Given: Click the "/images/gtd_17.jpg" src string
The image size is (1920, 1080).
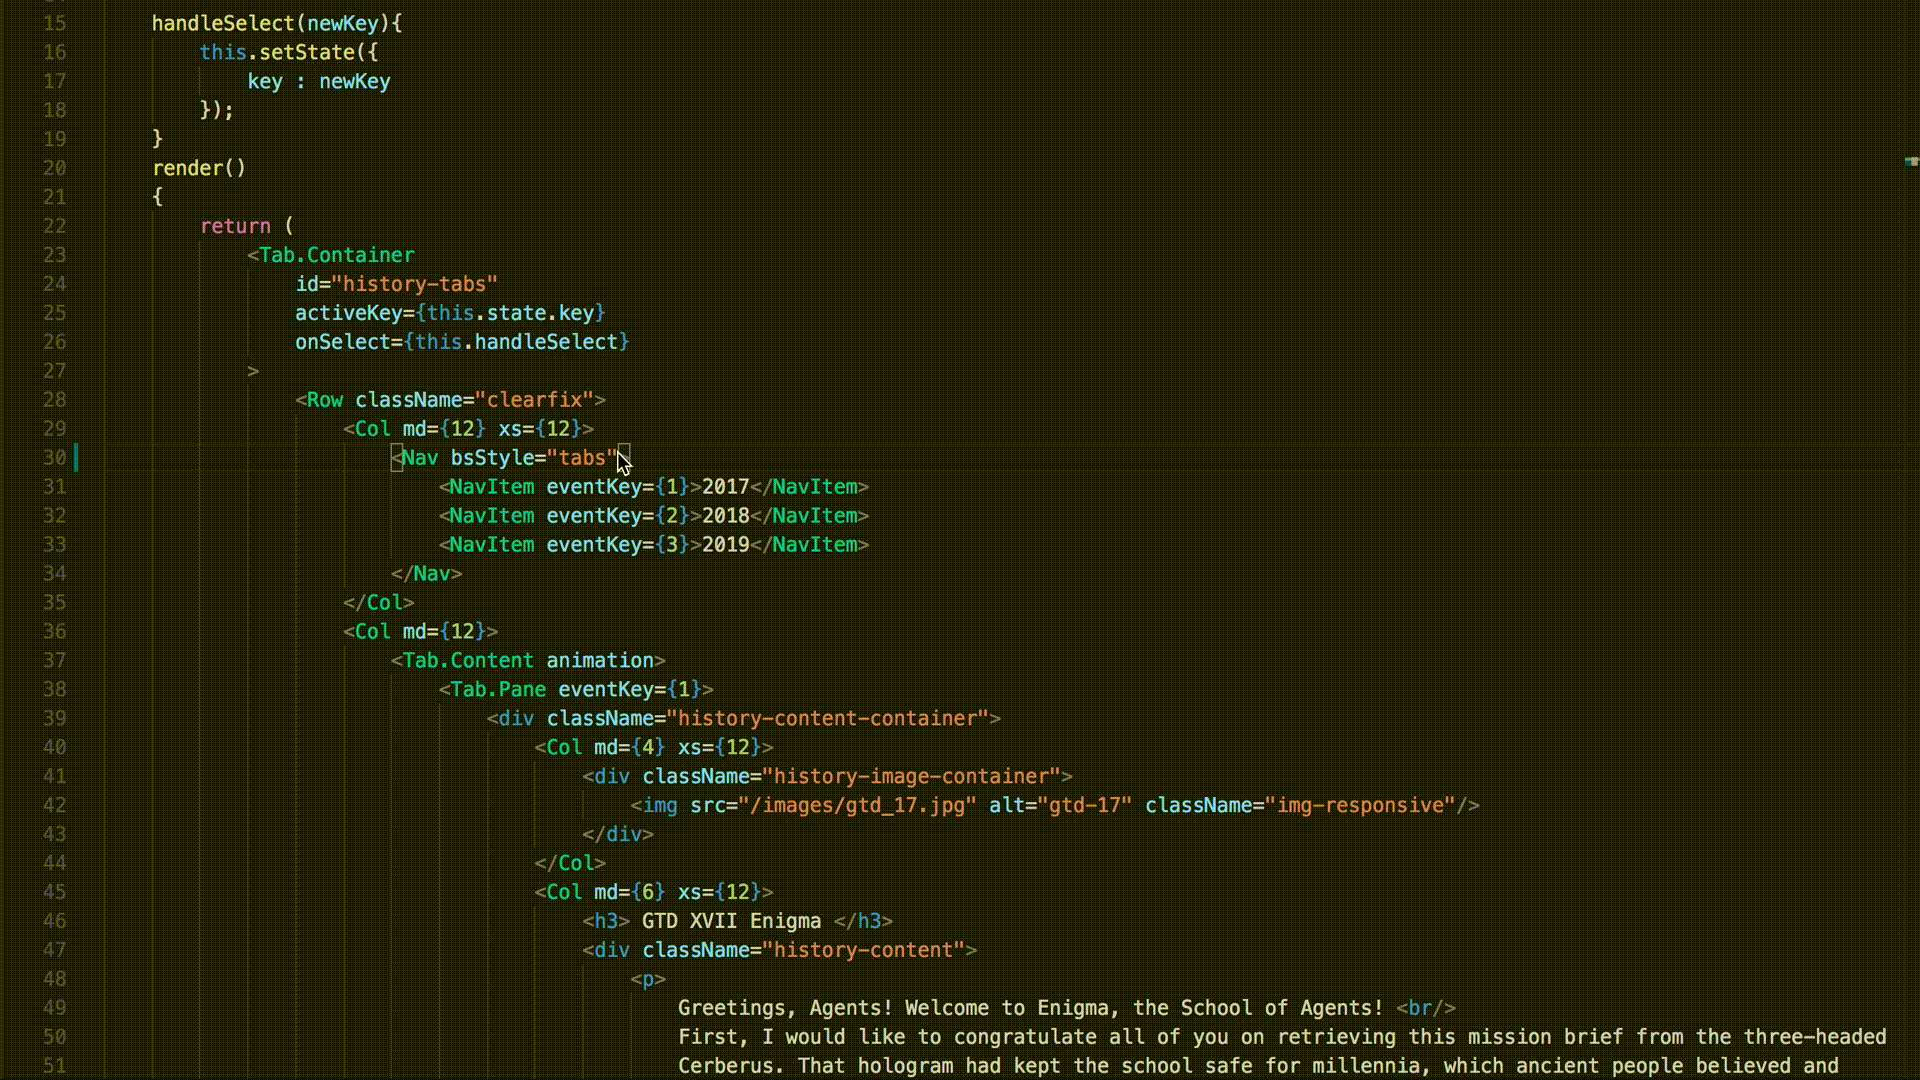Looking at the screenshot, I should coord(857,806).
